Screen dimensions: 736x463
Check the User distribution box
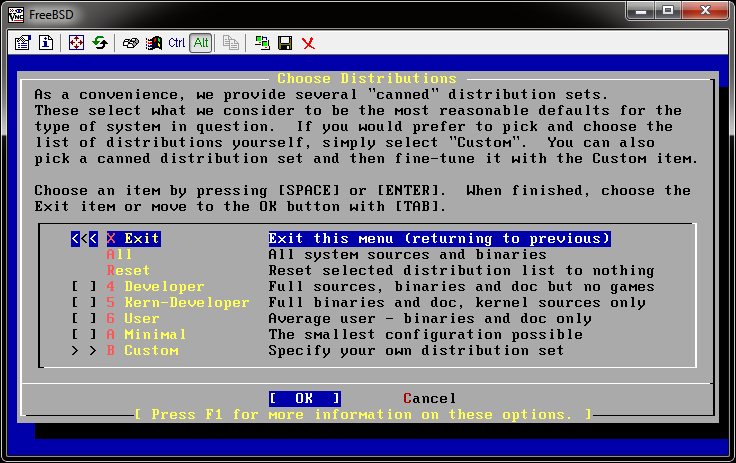[84, 318]
